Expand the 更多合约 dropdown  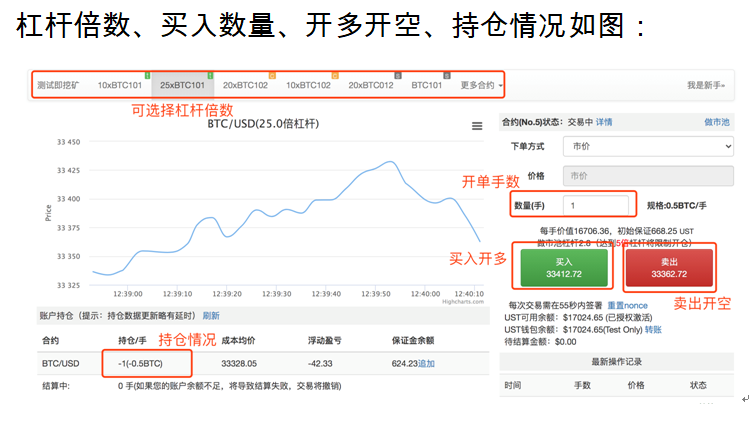point(479,86)
